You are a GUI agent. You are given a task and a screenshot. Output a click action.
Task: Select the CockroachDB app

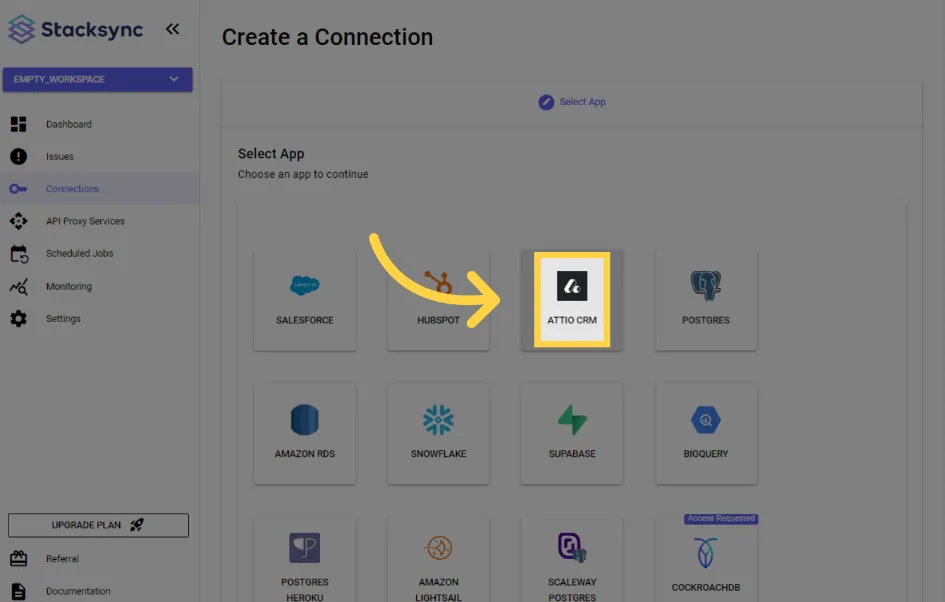[706, 560]
